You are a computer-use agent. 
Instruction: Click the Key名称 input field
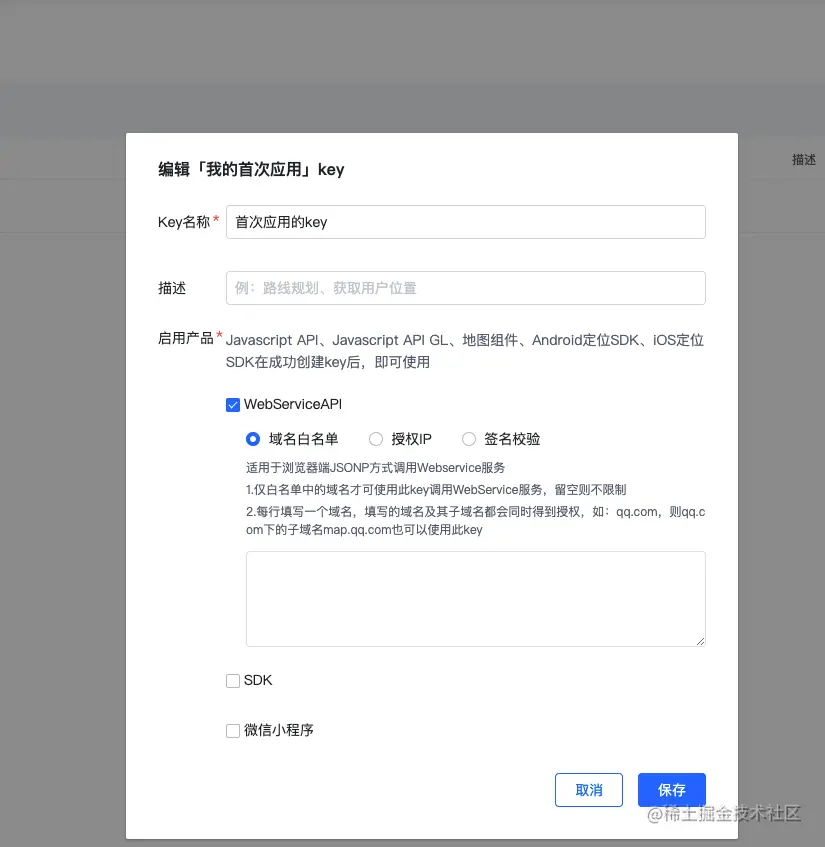[466, 222]
